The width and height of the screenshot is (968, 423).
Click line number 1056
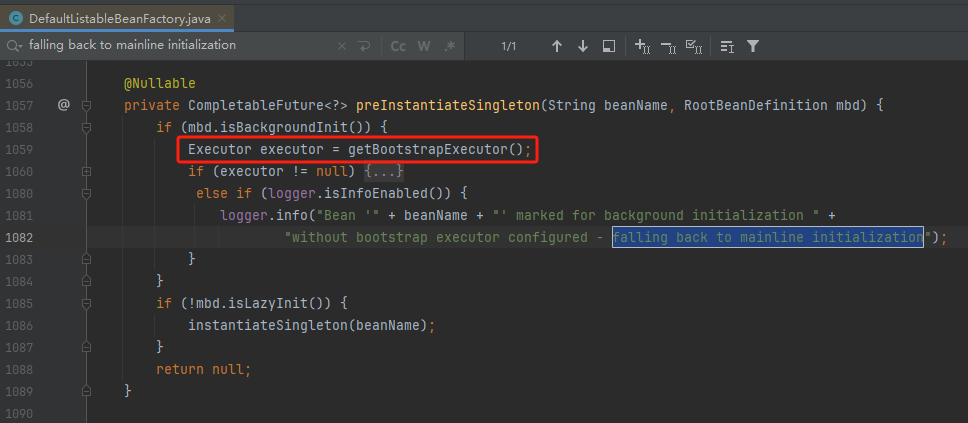click(19, 84)
